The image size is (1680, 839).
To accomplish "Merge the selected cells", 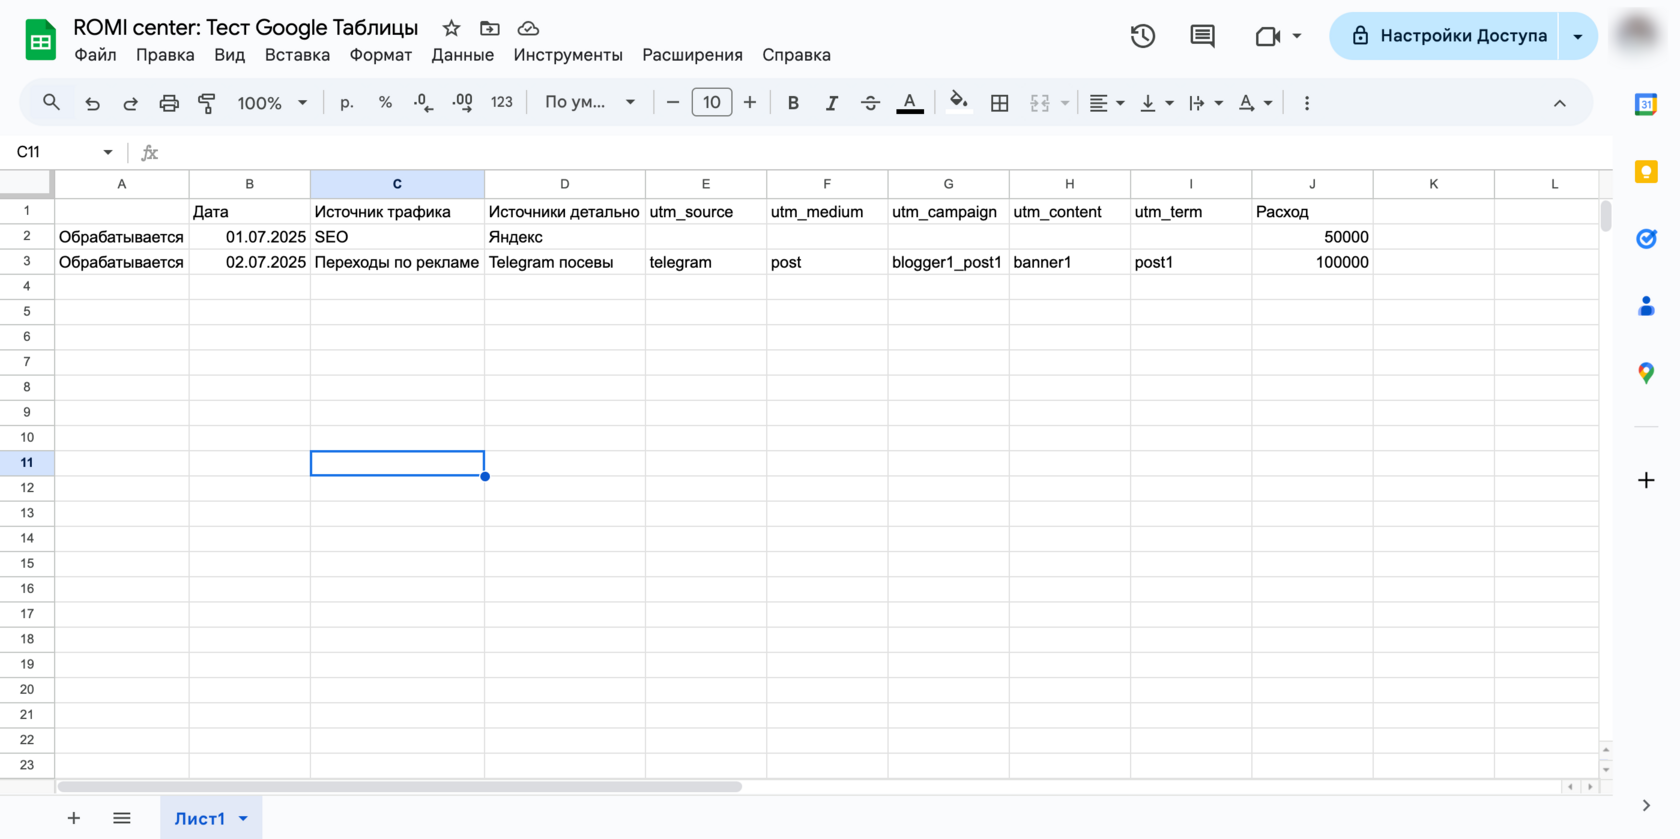I will [x=1039, y=102].
